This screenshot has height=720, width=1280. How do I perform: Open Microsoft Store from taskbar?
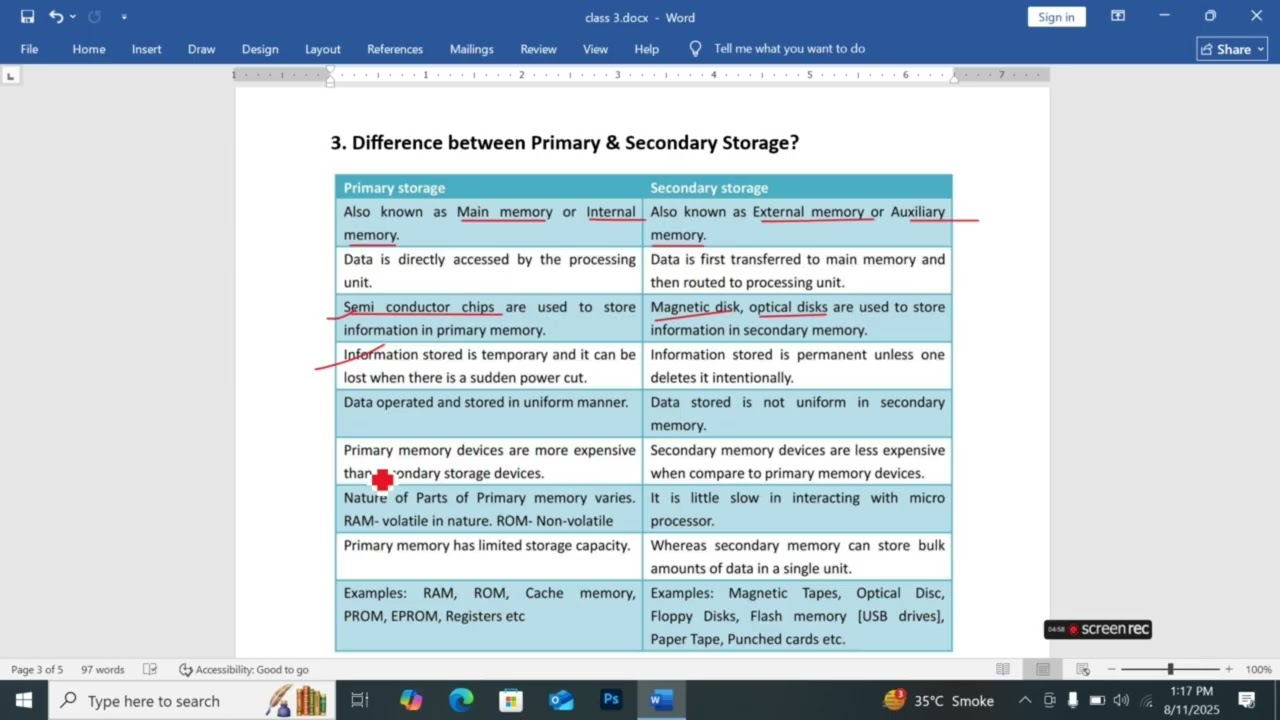click(511, 701)
